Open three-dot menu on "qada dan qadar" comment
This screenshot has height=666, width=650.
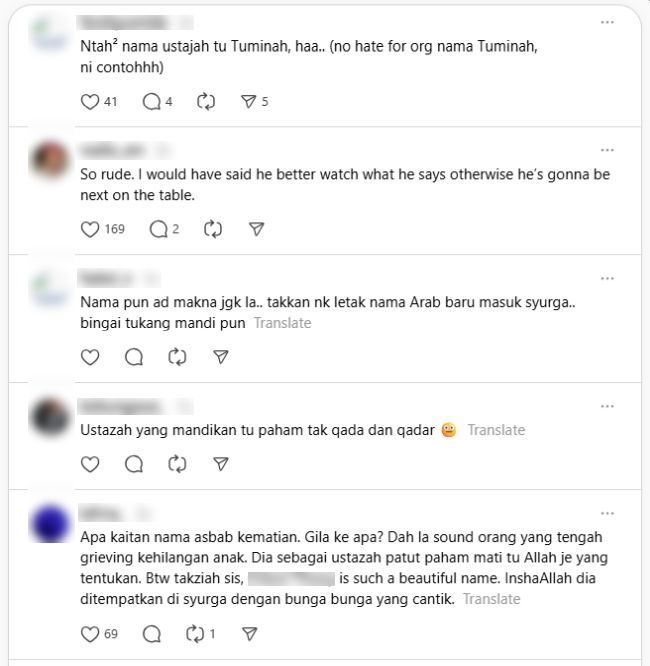click(607, 406)
